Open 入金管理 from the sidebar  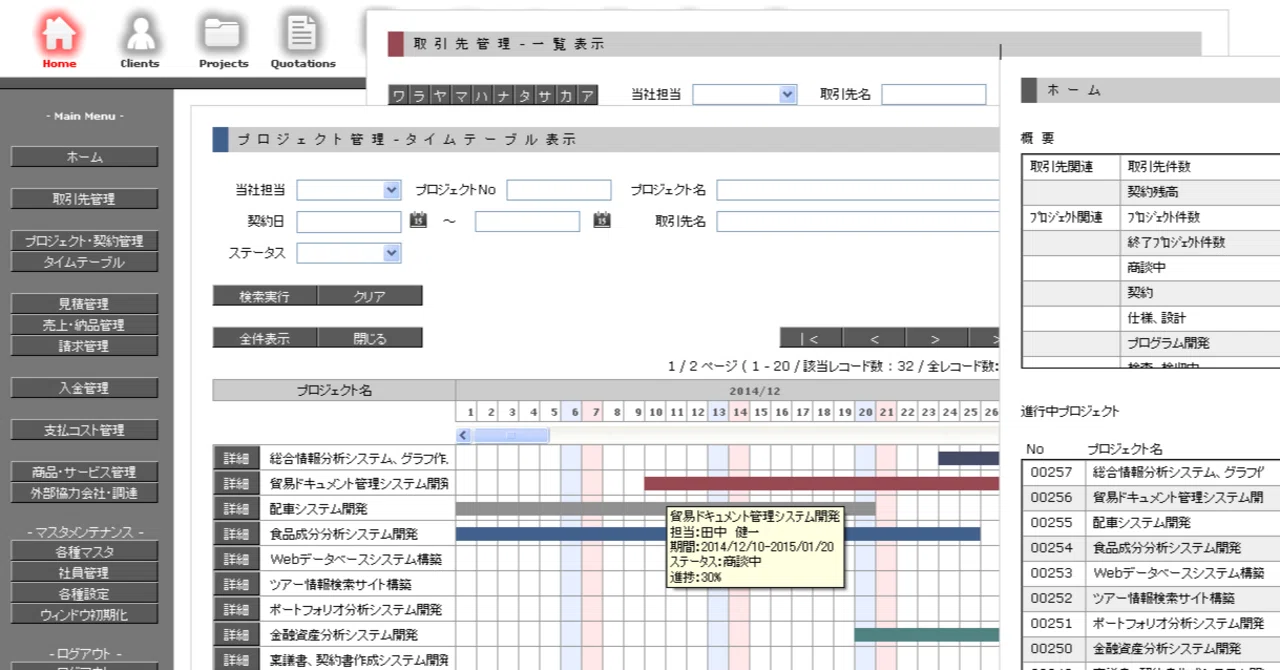click(85, 388)
